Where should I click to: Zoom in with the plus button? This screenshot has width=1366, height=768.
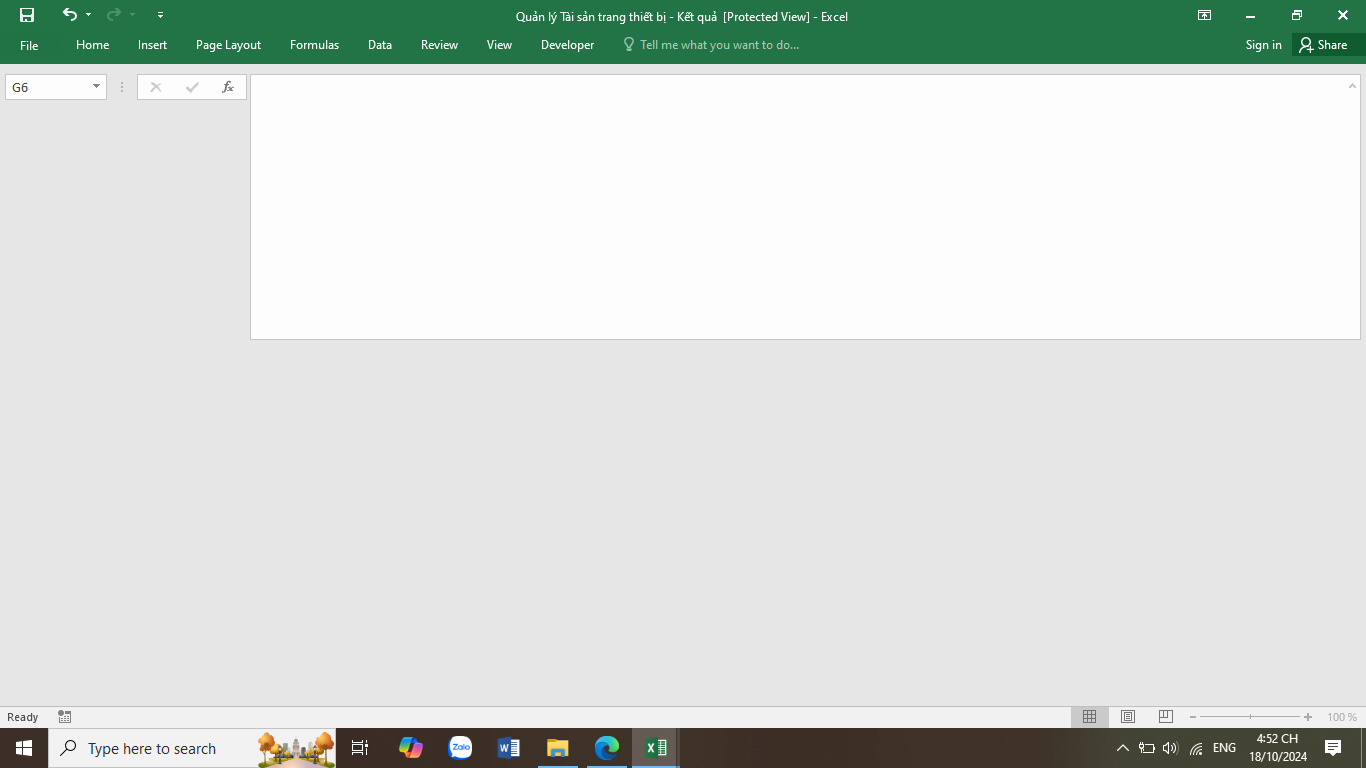click(1308, 717)
